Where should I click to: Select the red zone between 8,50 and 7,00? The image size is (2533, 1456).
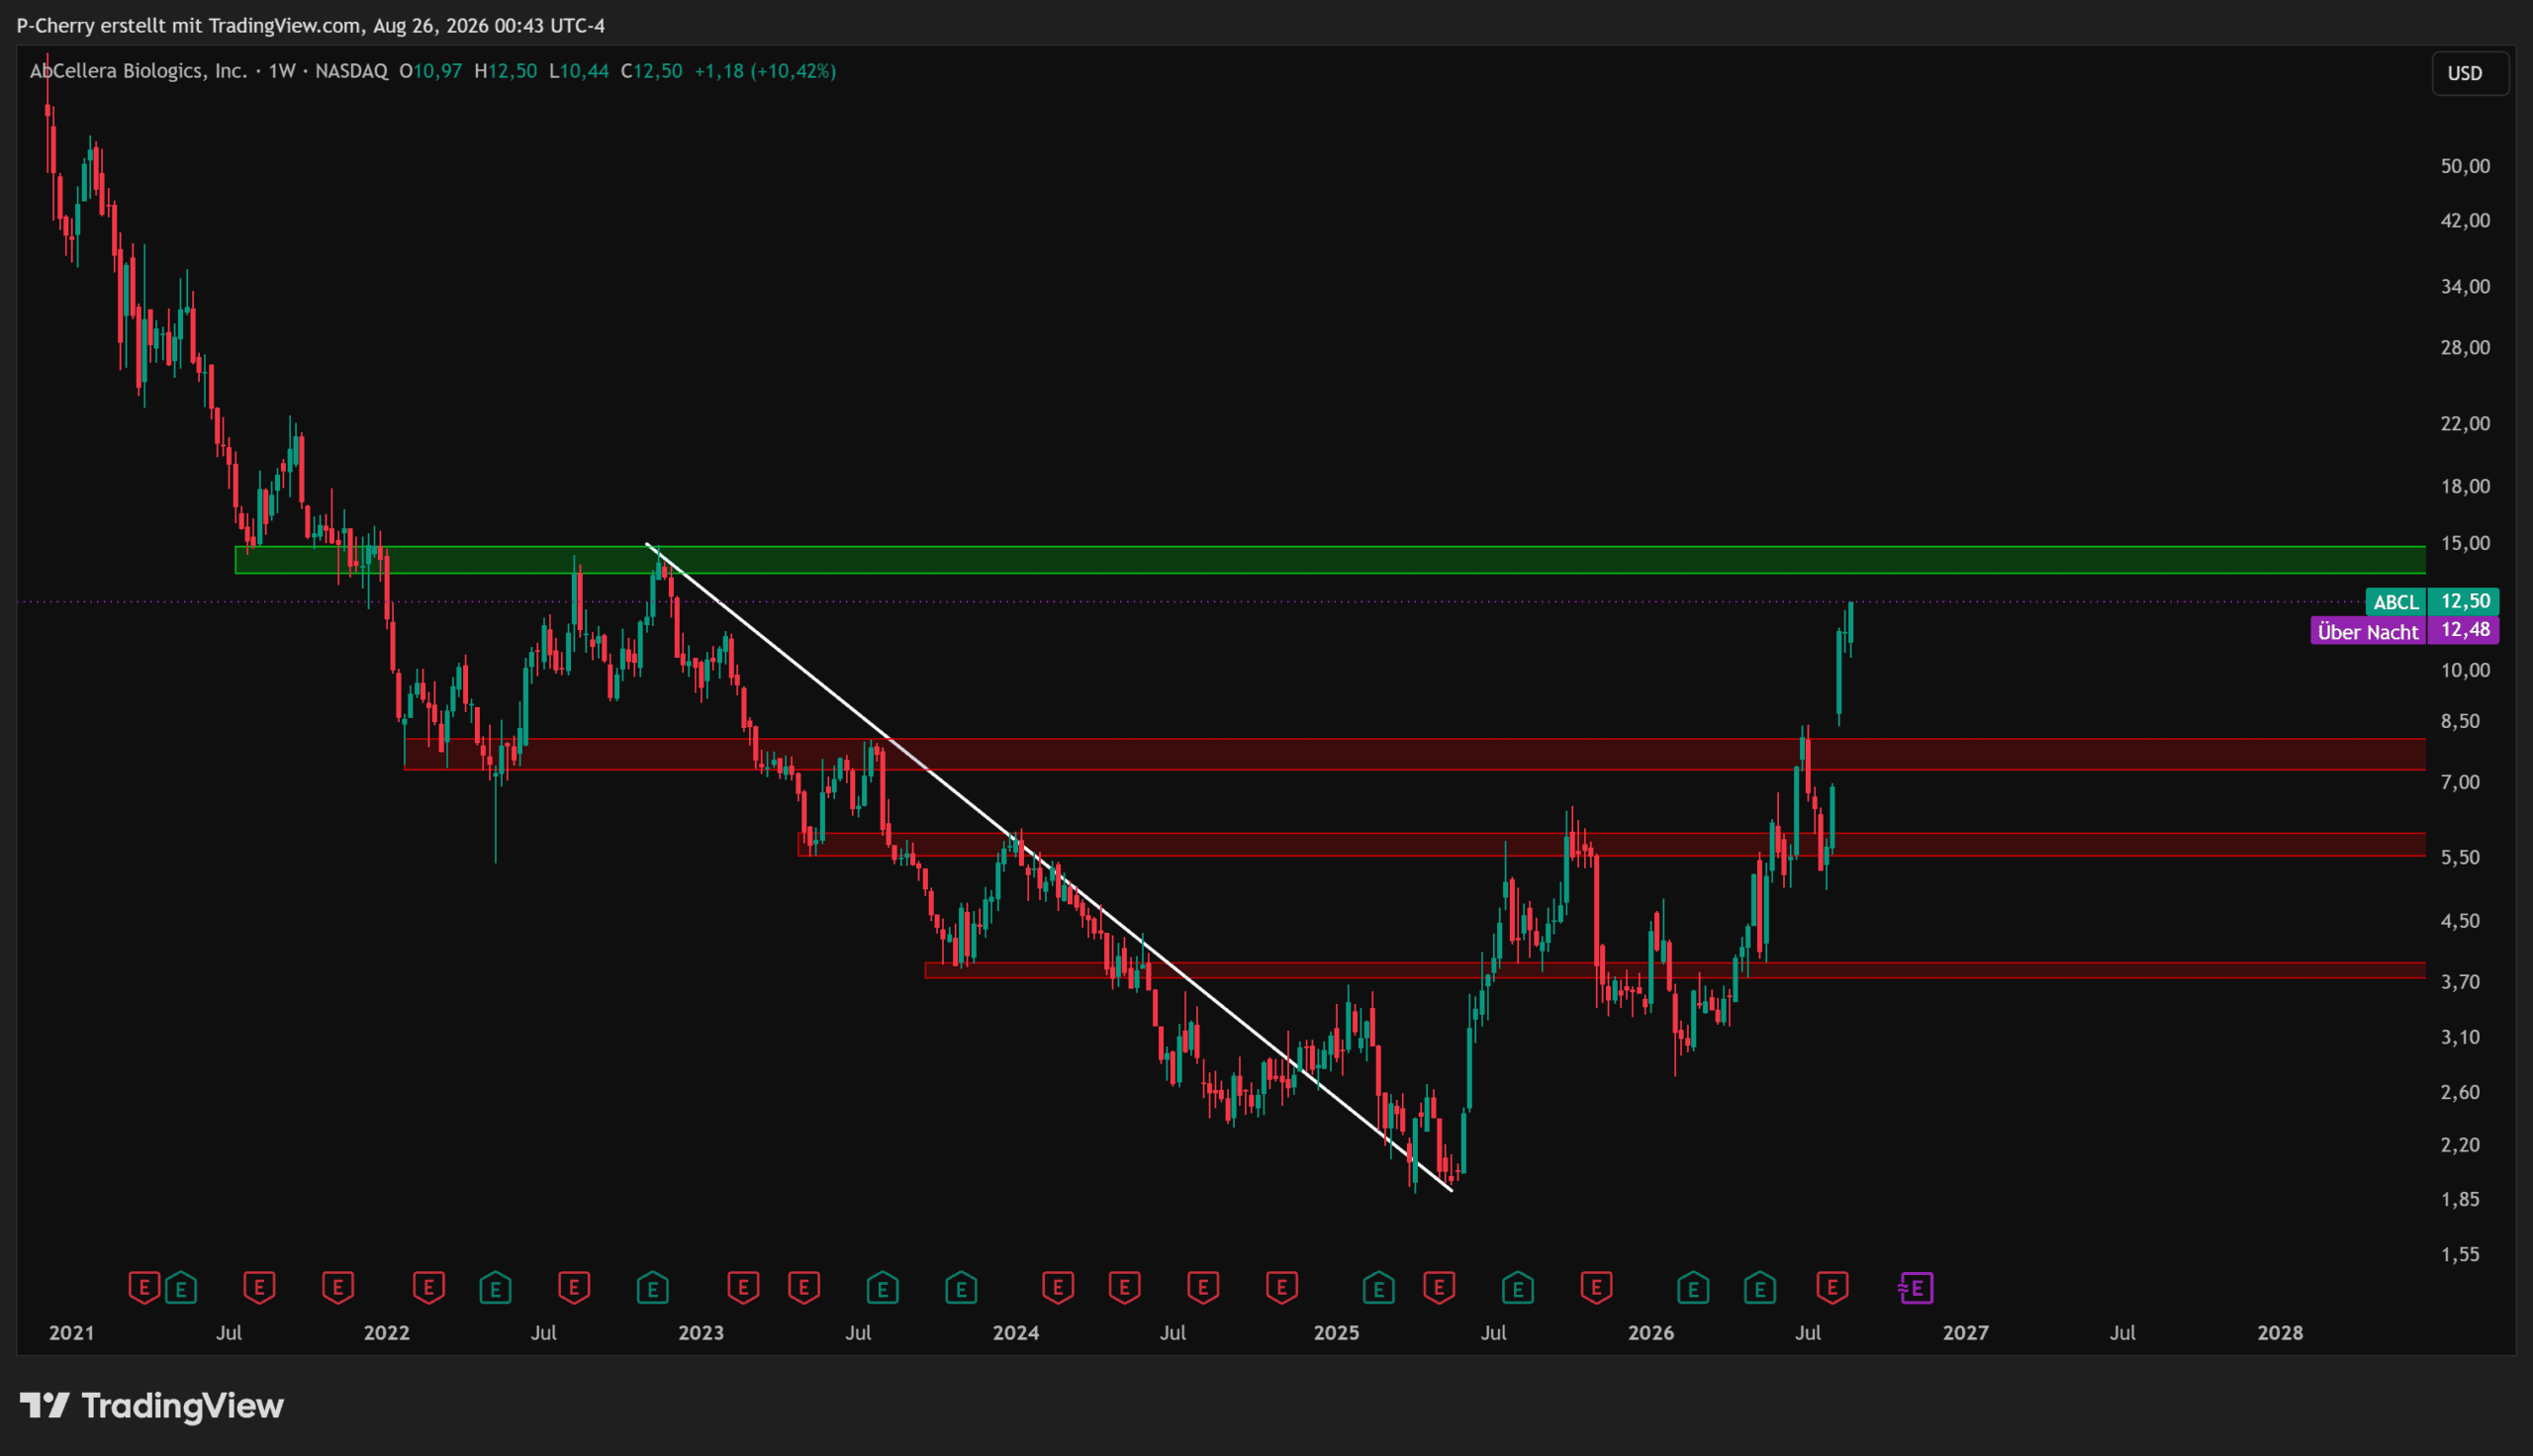click(x=1415, y=754)
